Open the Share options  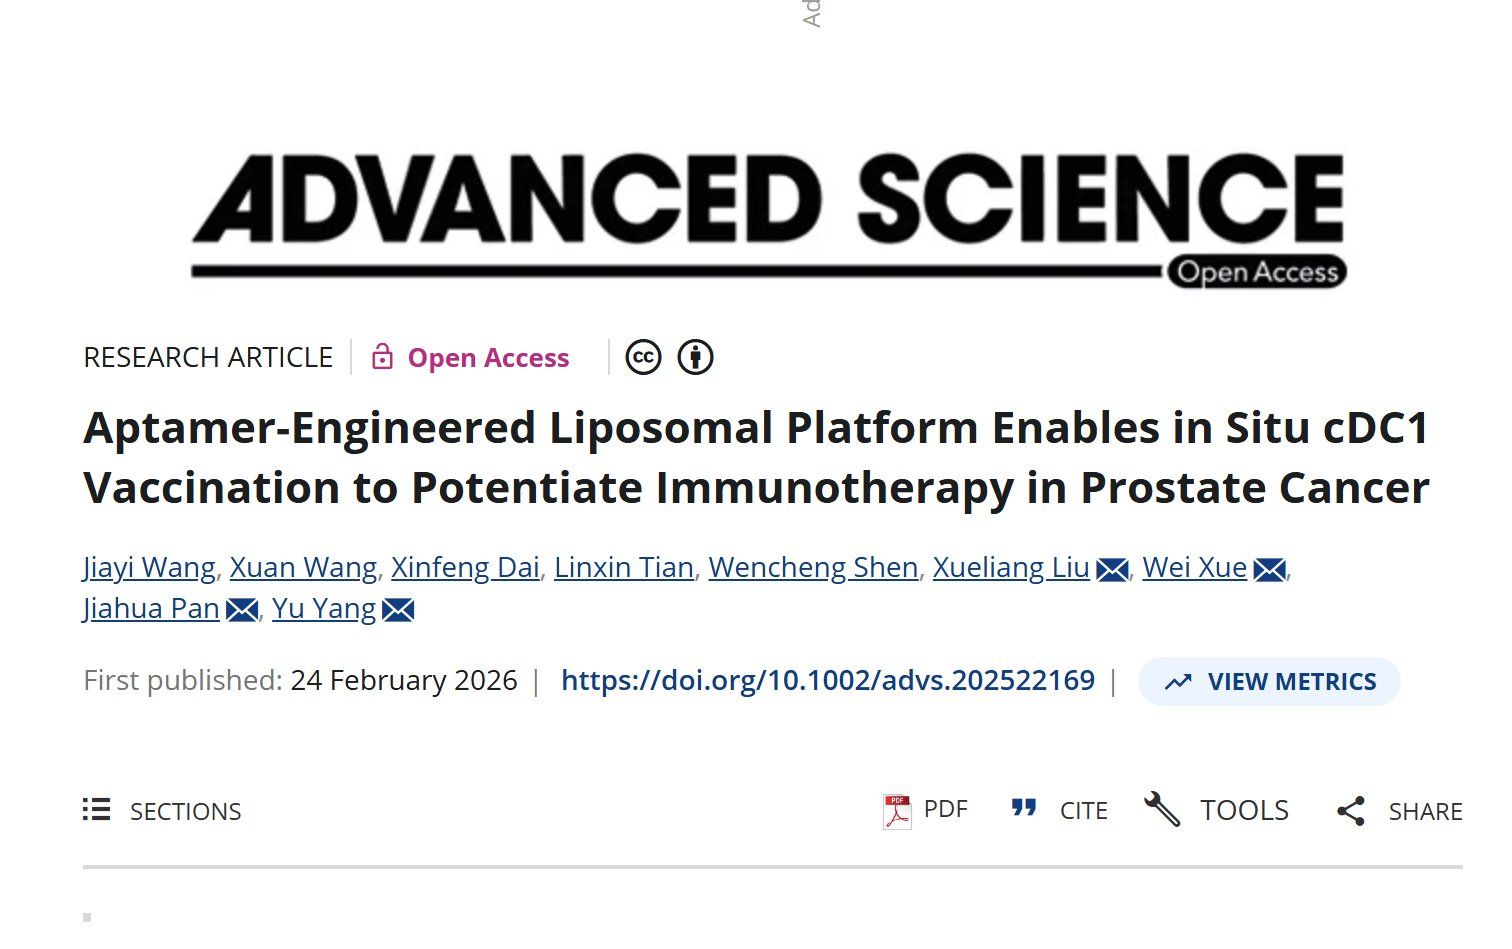(x=1399, y=811)
